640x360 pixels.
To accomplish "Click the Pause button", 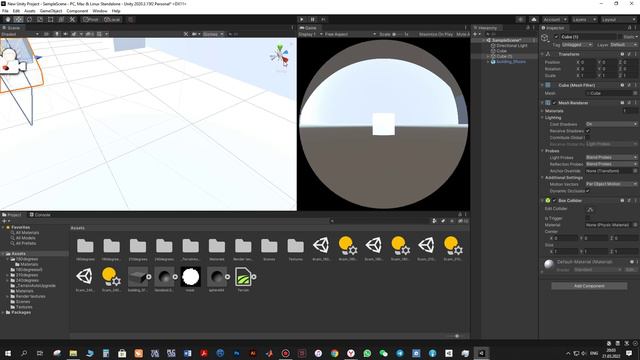I will [x=313, y=20].
